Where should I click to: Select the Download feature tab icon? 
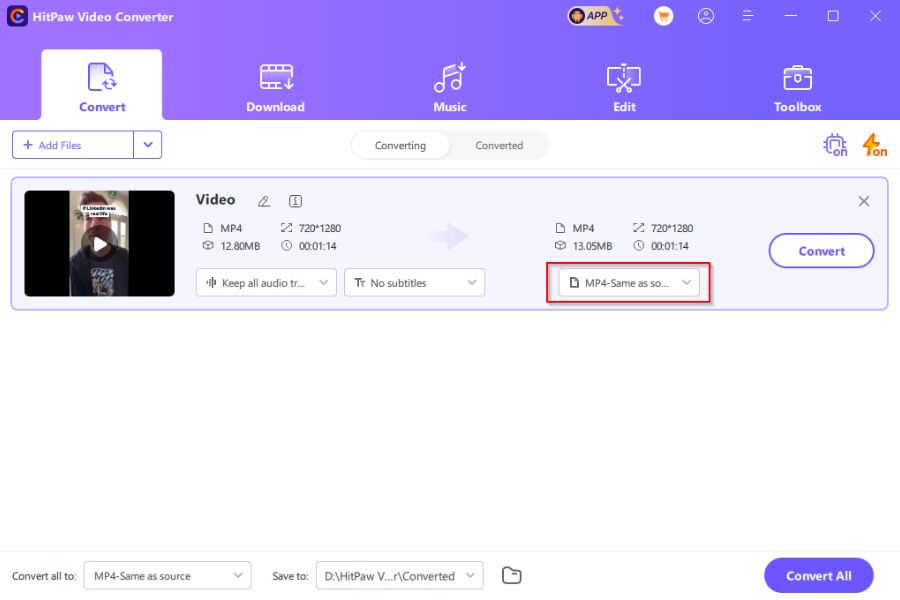275,76
